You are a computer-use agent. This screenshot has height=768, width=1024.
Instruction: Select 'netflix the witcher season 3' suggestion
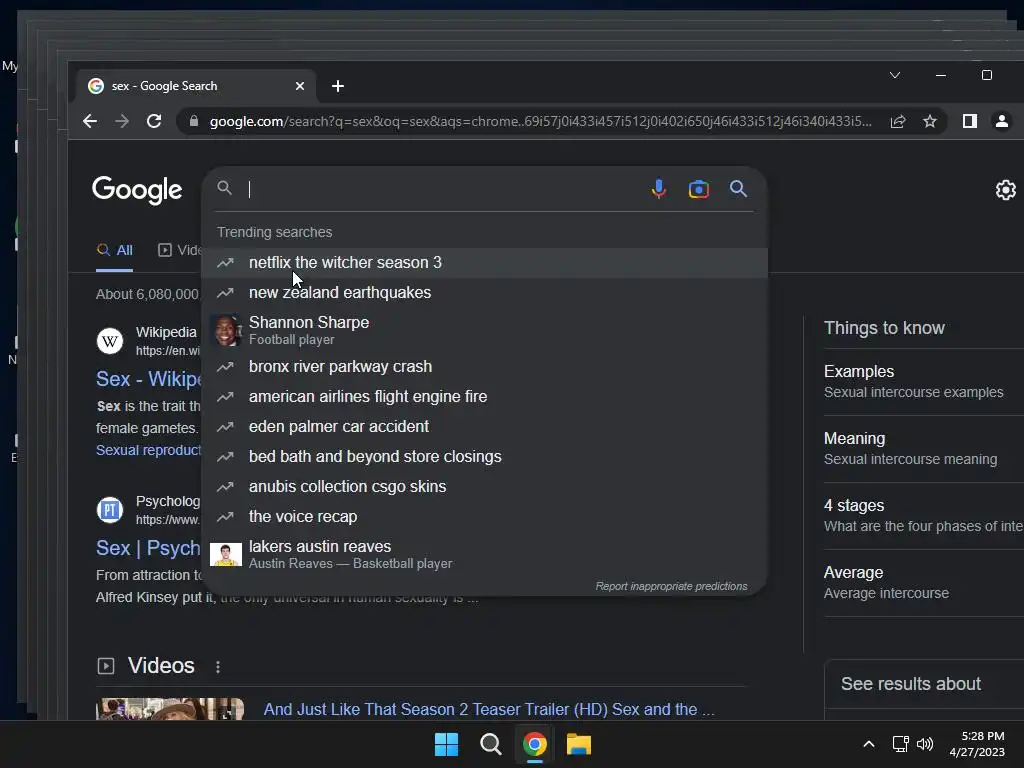pos(485,263)
